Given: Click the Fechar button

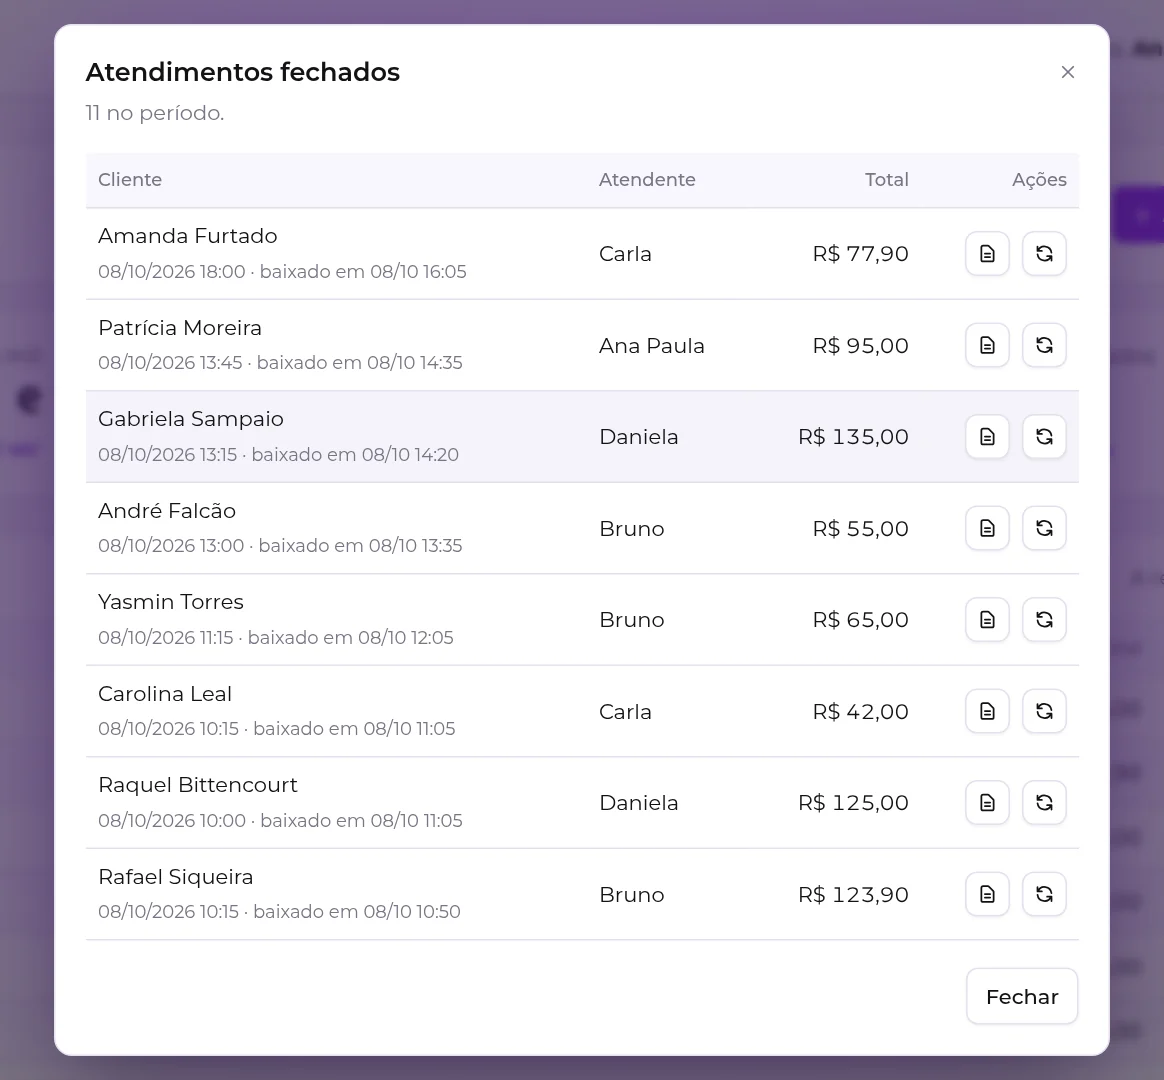Looking at the screenshot, I should click(x=1021, y=996).
